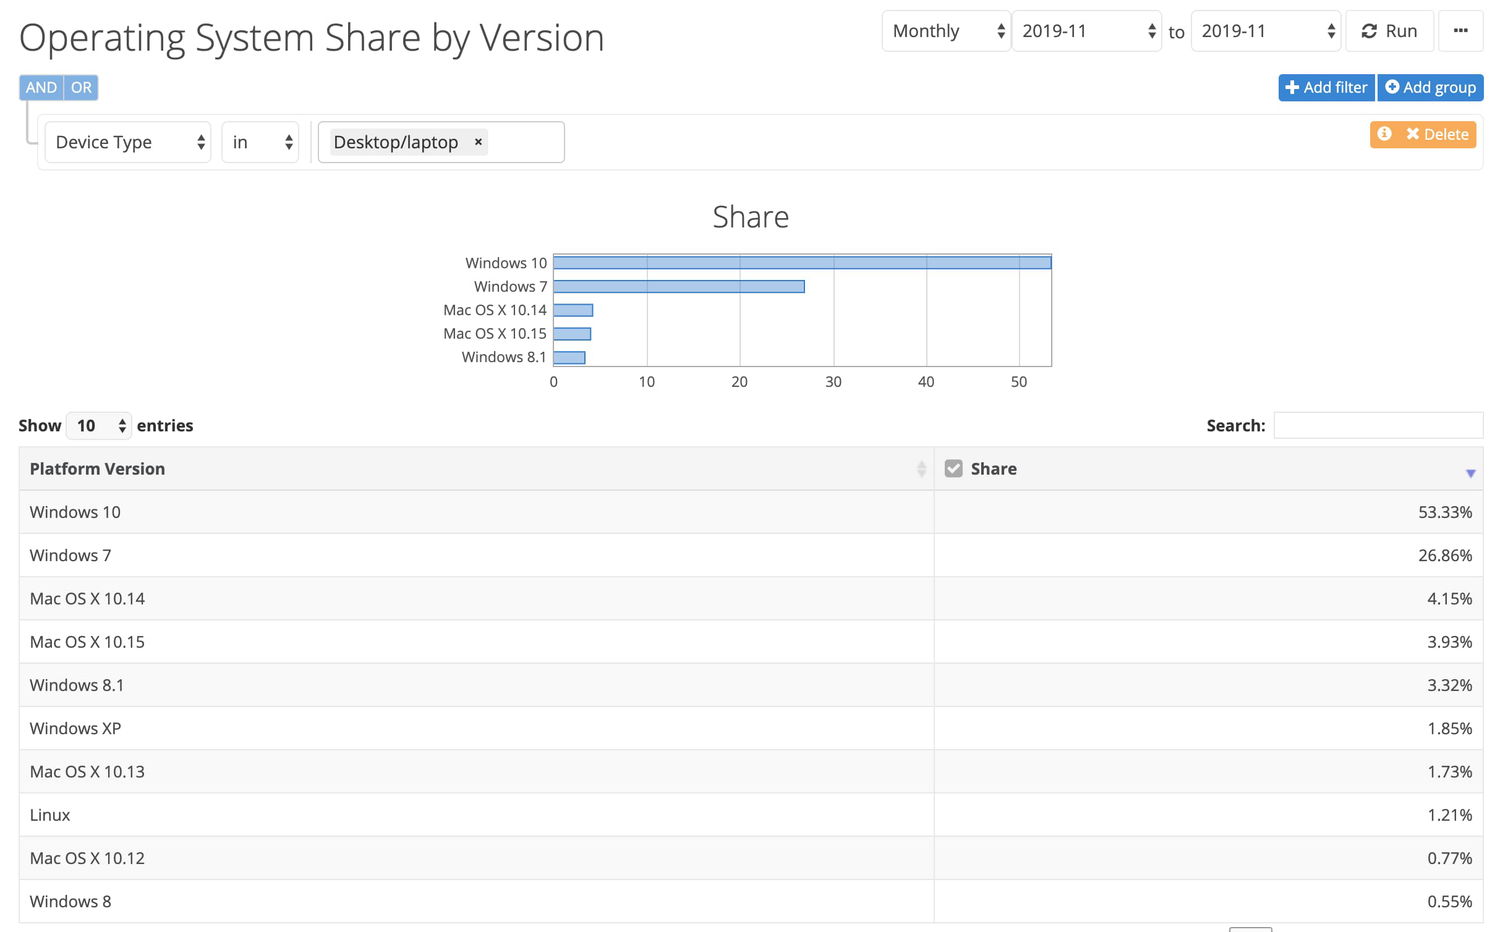Viewport: 1500px width, 932px height.
Task: Switch filter logic to OR
Action: pyautogui.click(x=81, y=87)
